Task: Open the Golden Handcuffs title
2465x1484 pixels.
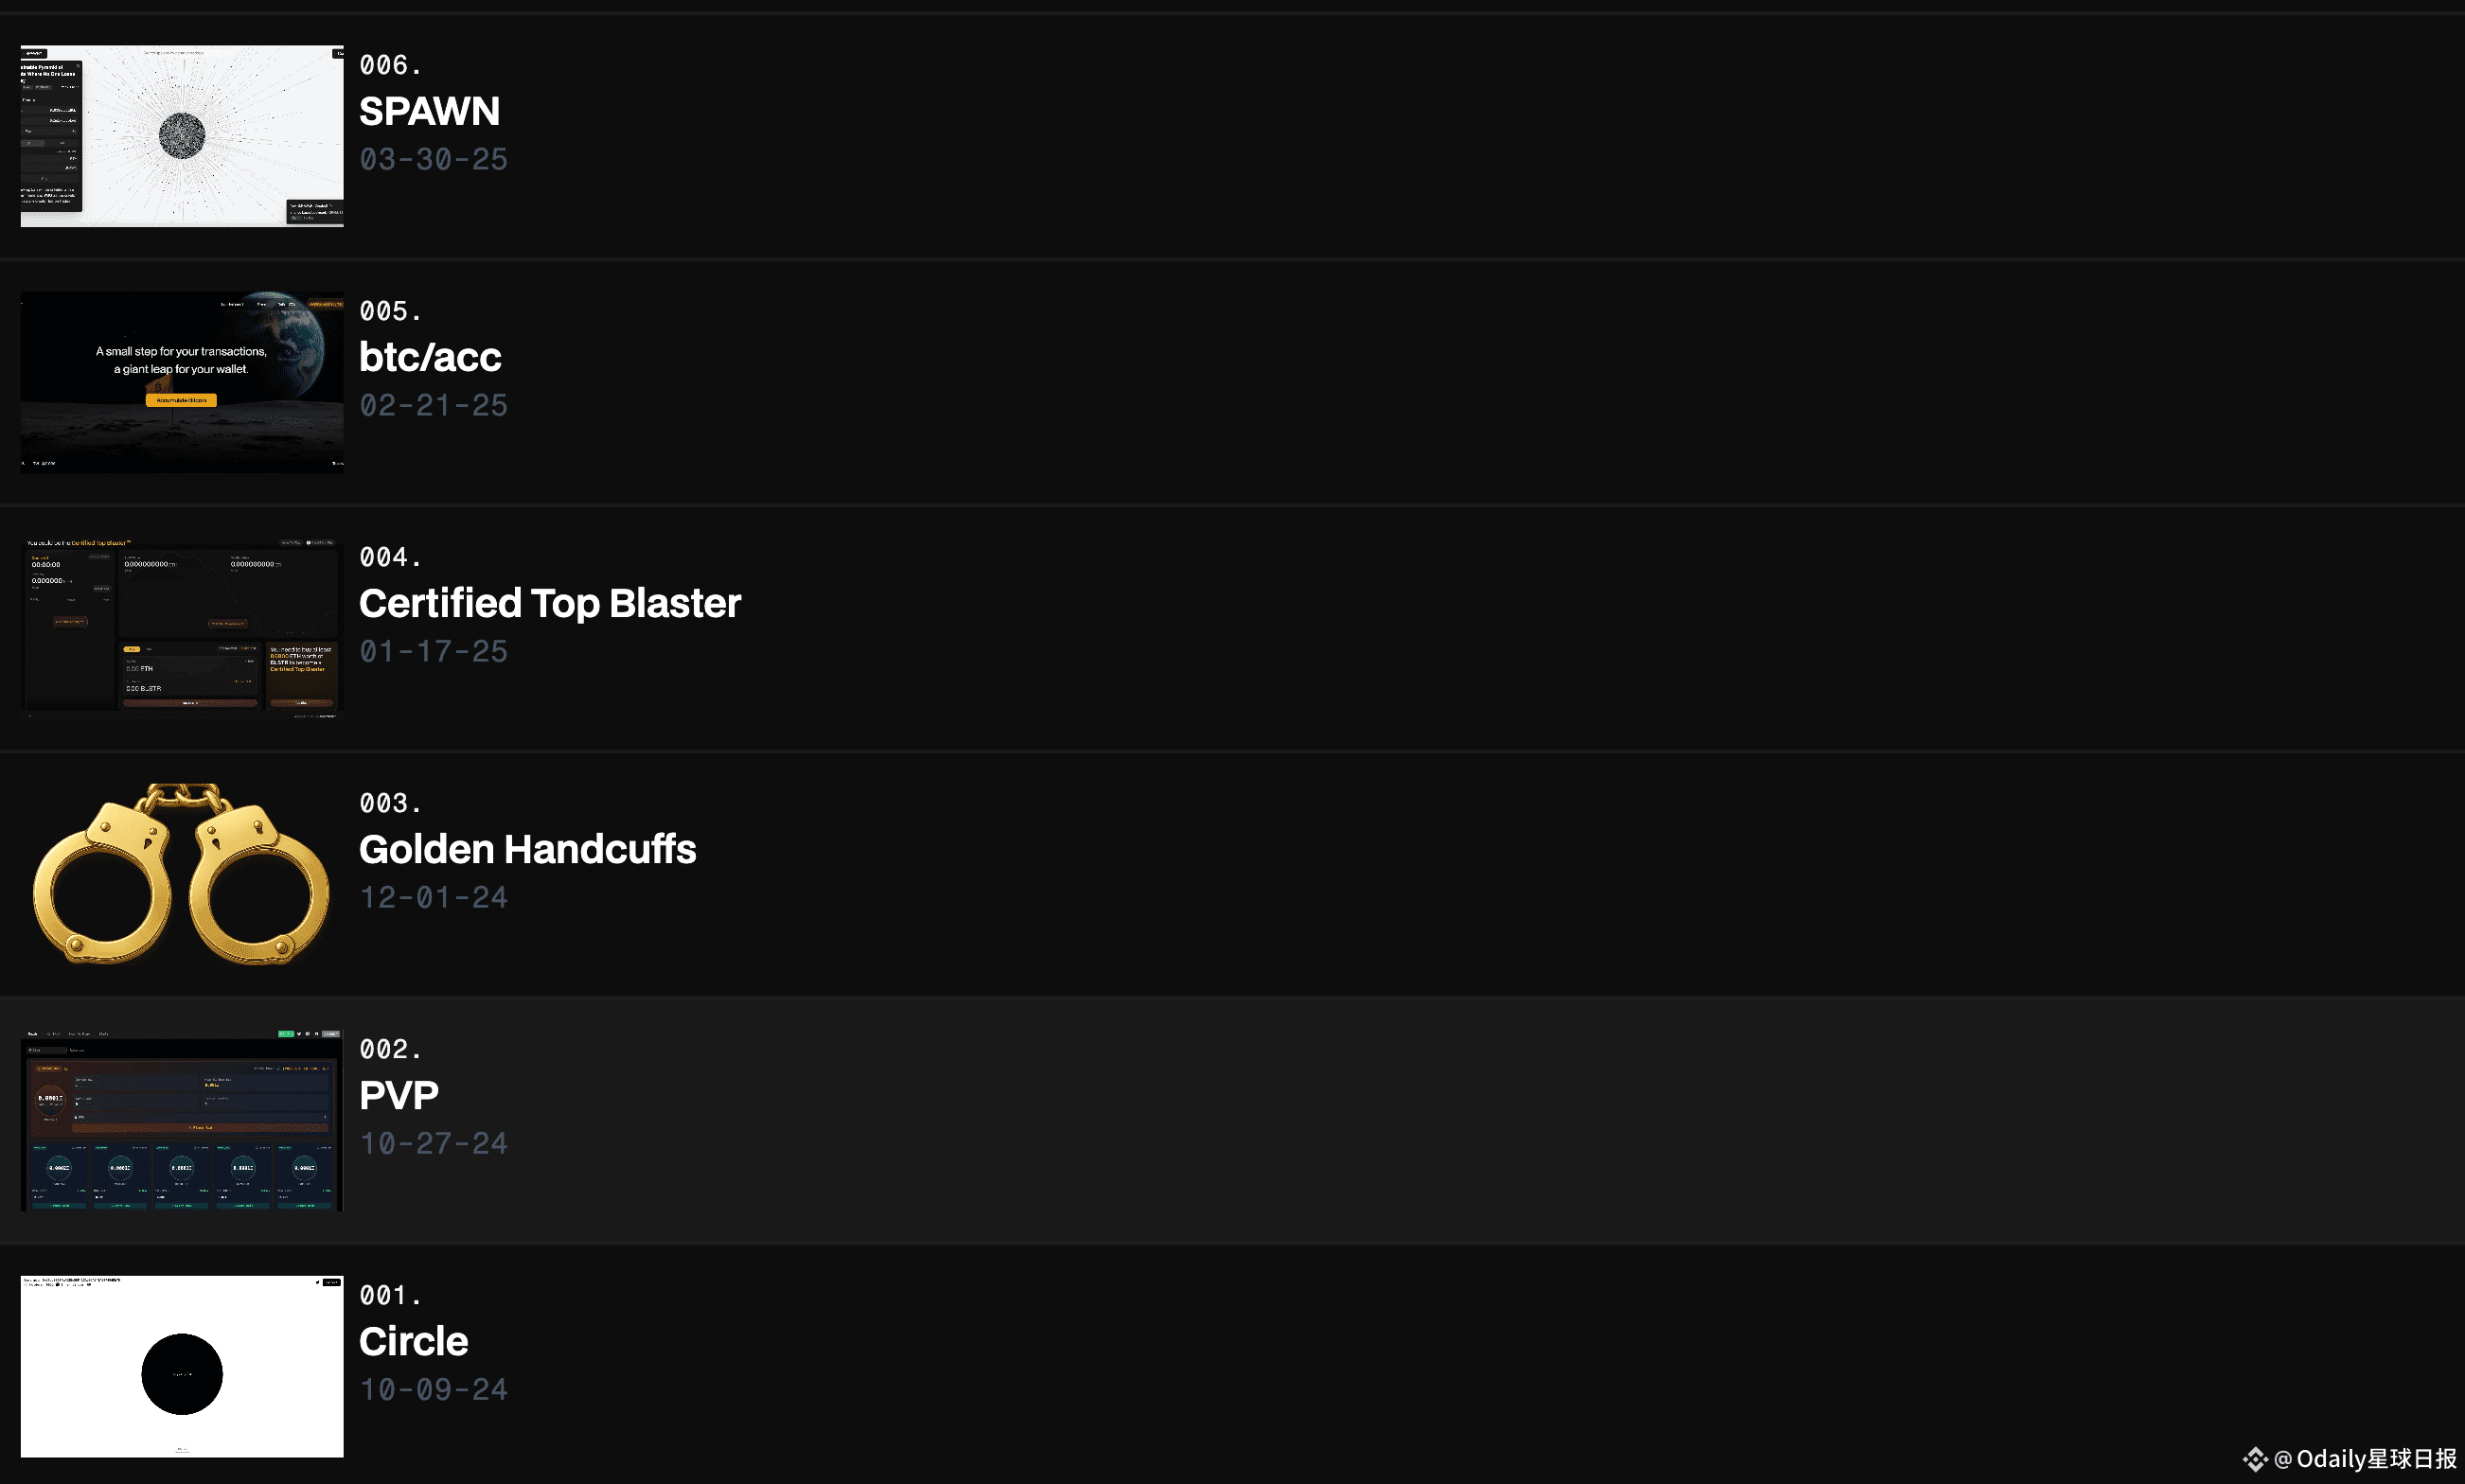Action: tap(527, 849)
